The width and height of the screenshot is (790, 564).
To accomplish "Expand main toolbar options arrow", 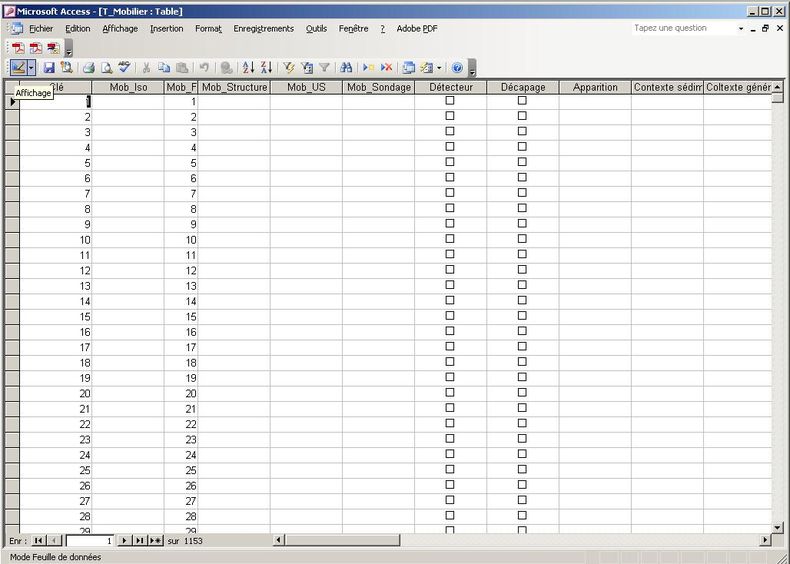I will click(x=472, y=69).
